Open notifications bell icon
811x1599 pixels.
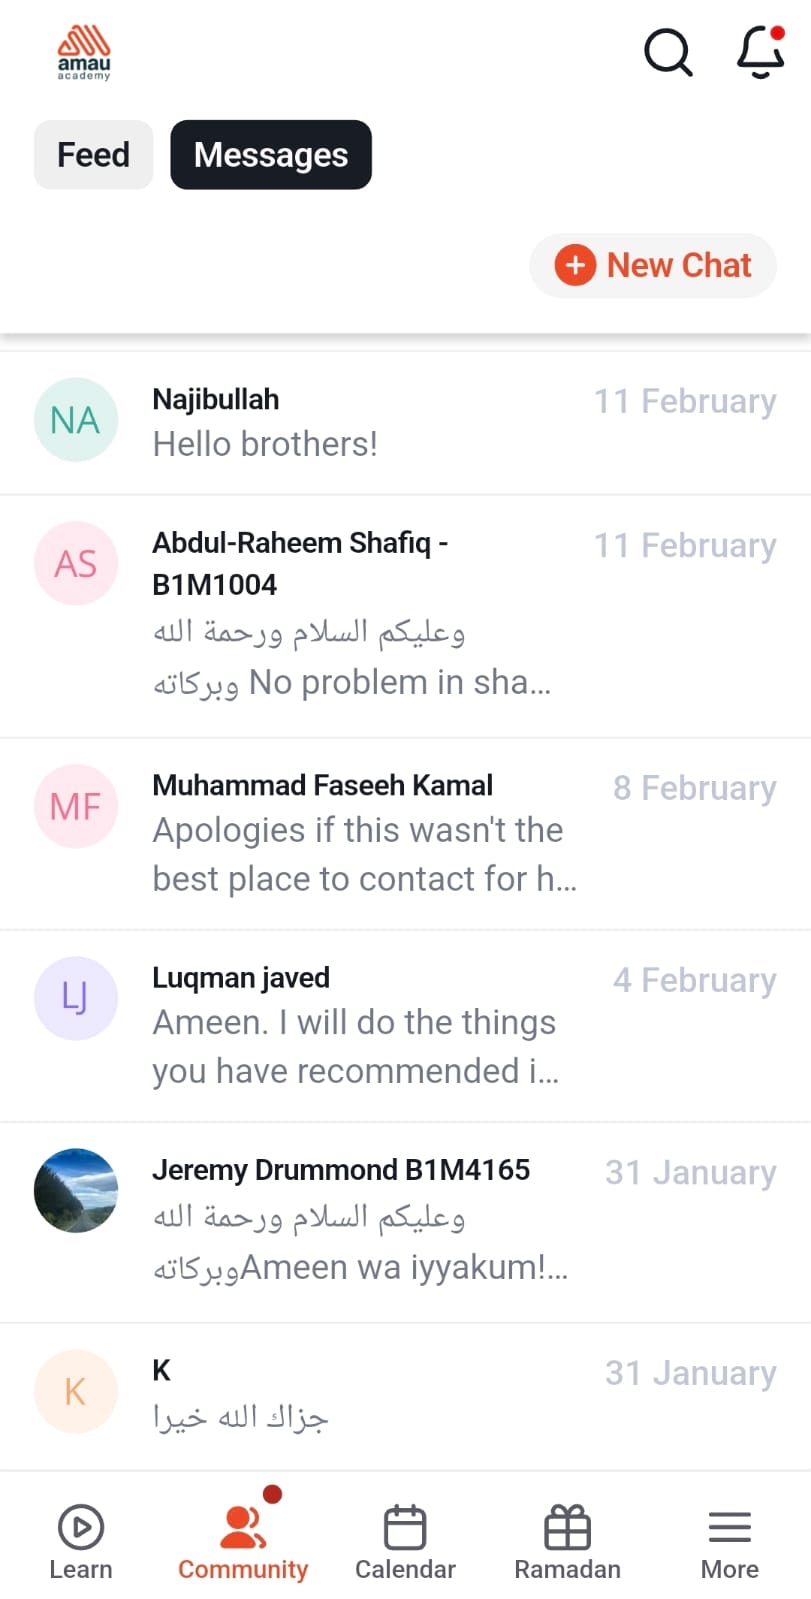tap(760, 52)
